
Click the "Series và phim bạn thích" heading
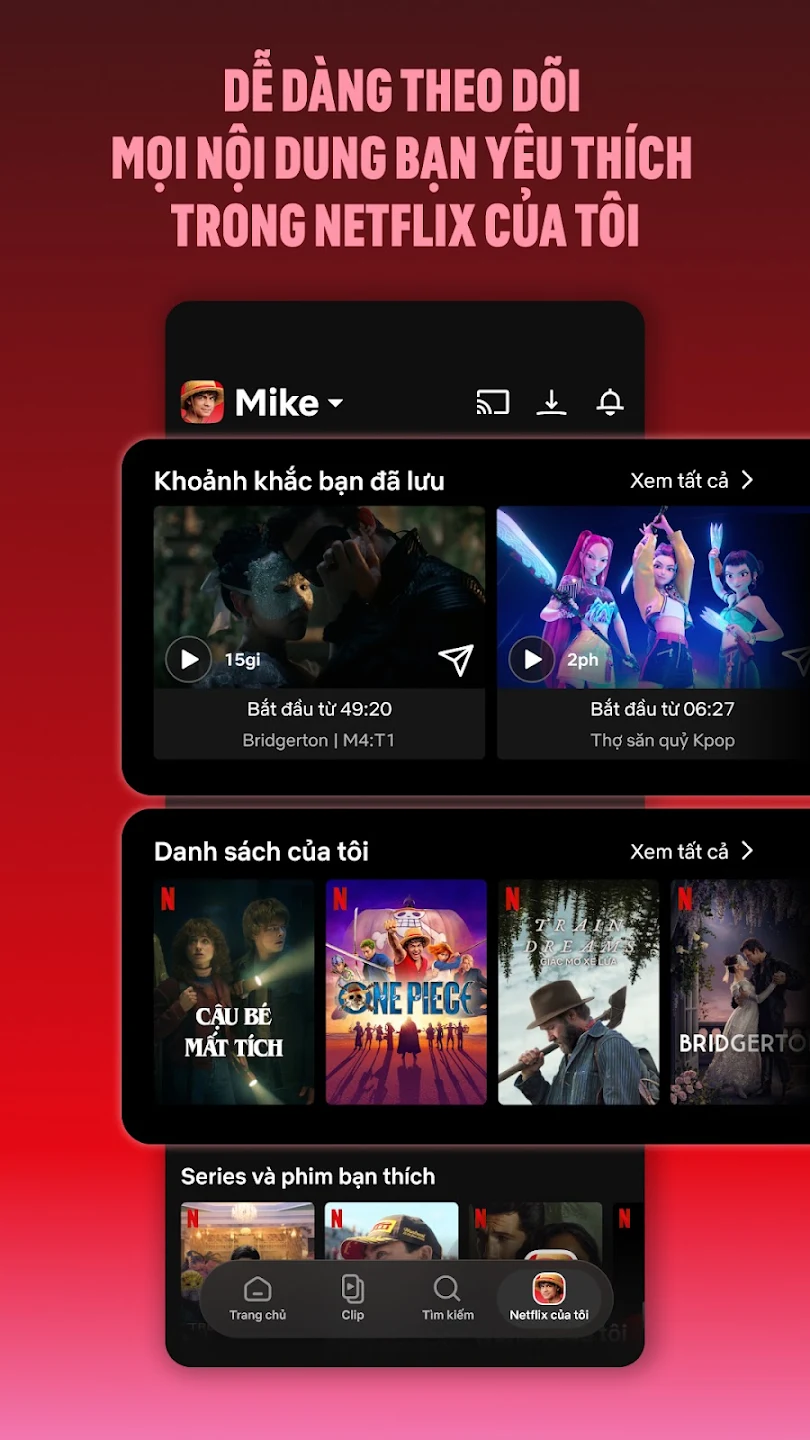click(308, 1176)
